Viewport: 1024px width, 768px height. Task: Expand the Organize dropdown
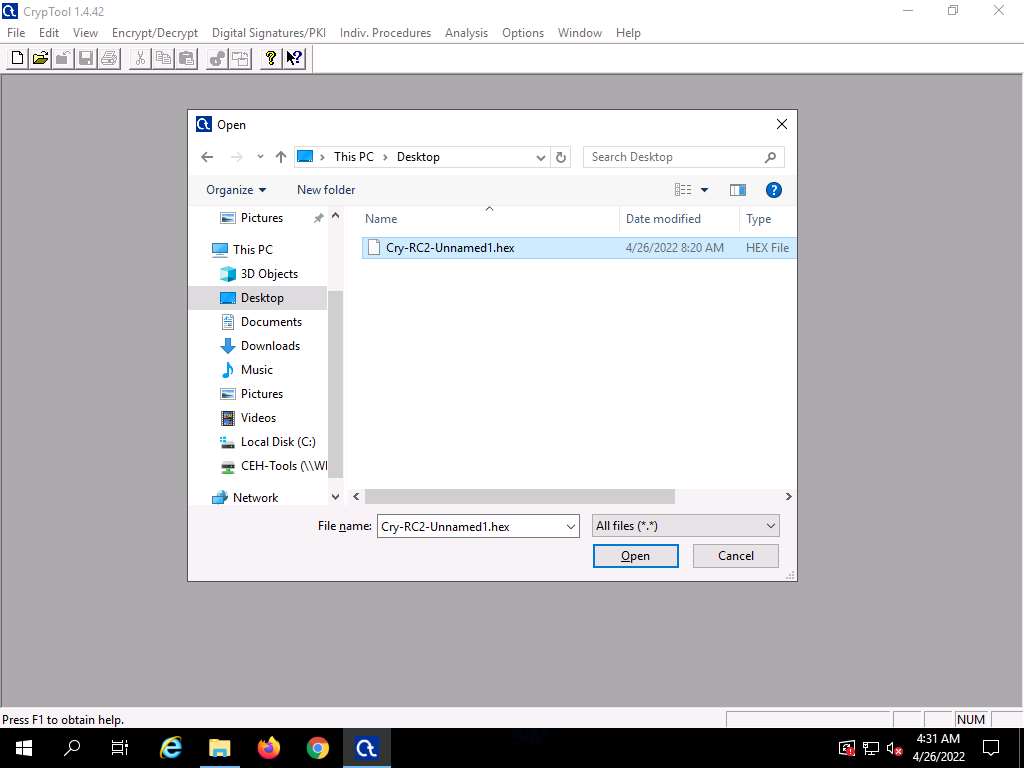click(236, 190)
